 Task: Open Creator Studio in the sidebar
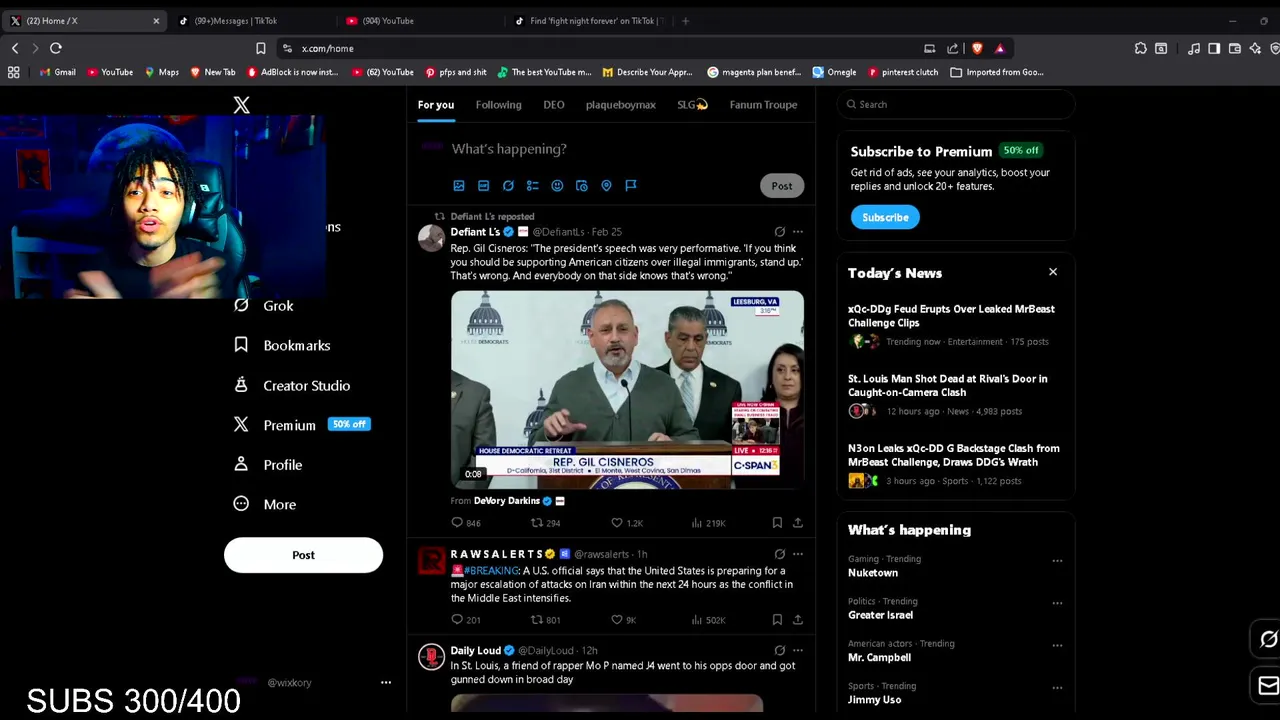coord(292,385)
